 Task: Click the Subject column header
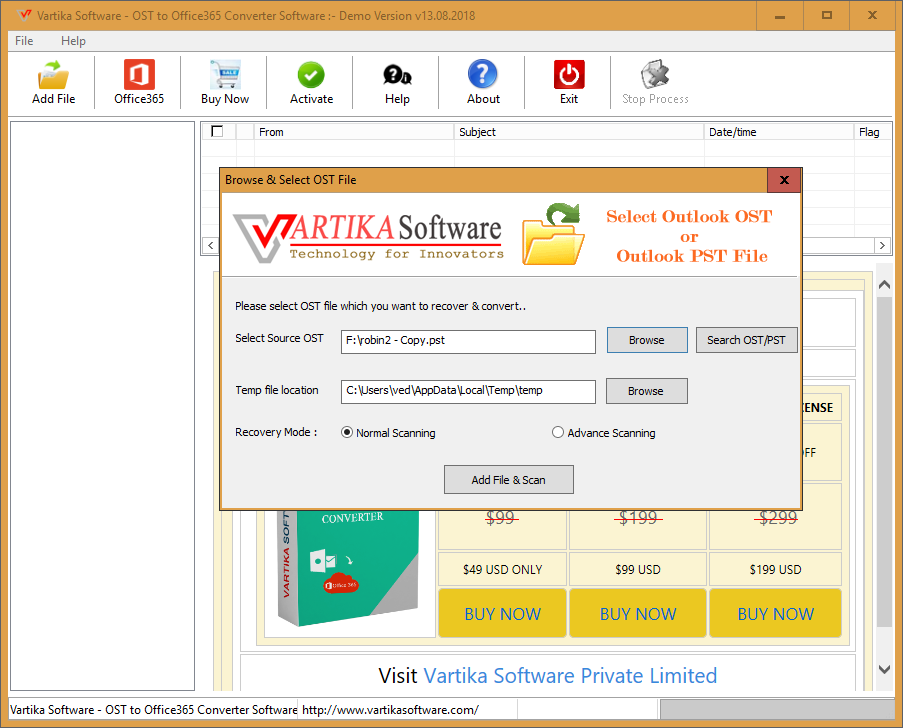click(579, 132)
